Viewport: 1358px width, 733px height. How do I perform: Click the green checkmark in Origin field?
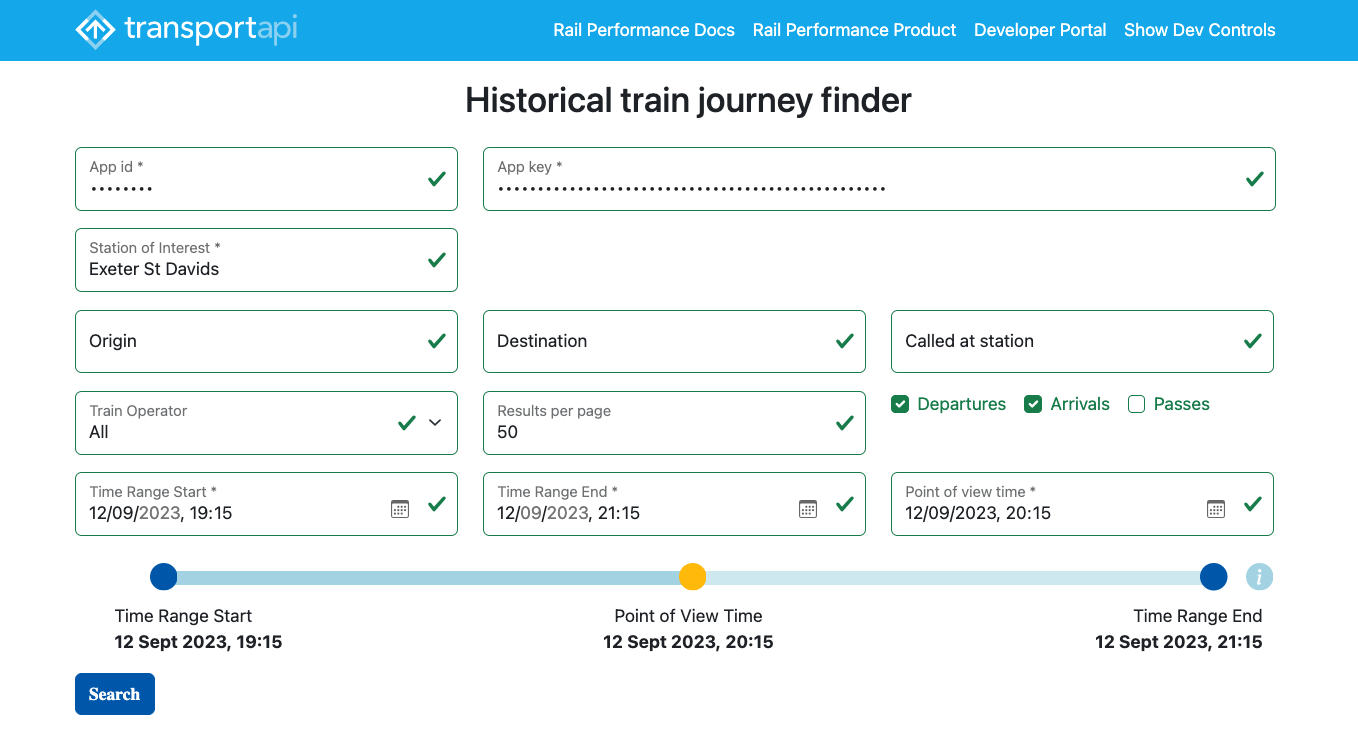pos(437,341)
